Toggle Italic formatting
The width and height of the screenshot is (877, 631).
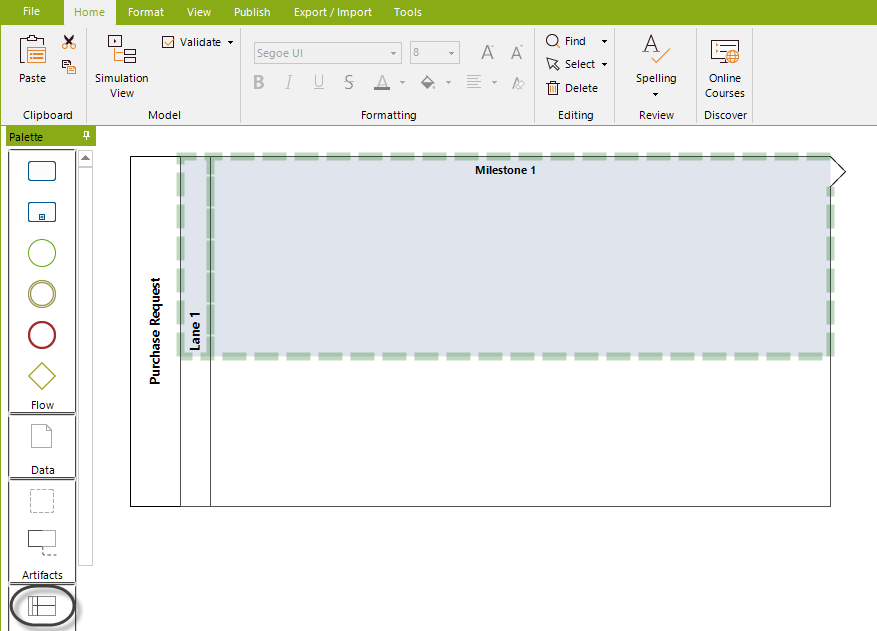click(289, 83)
